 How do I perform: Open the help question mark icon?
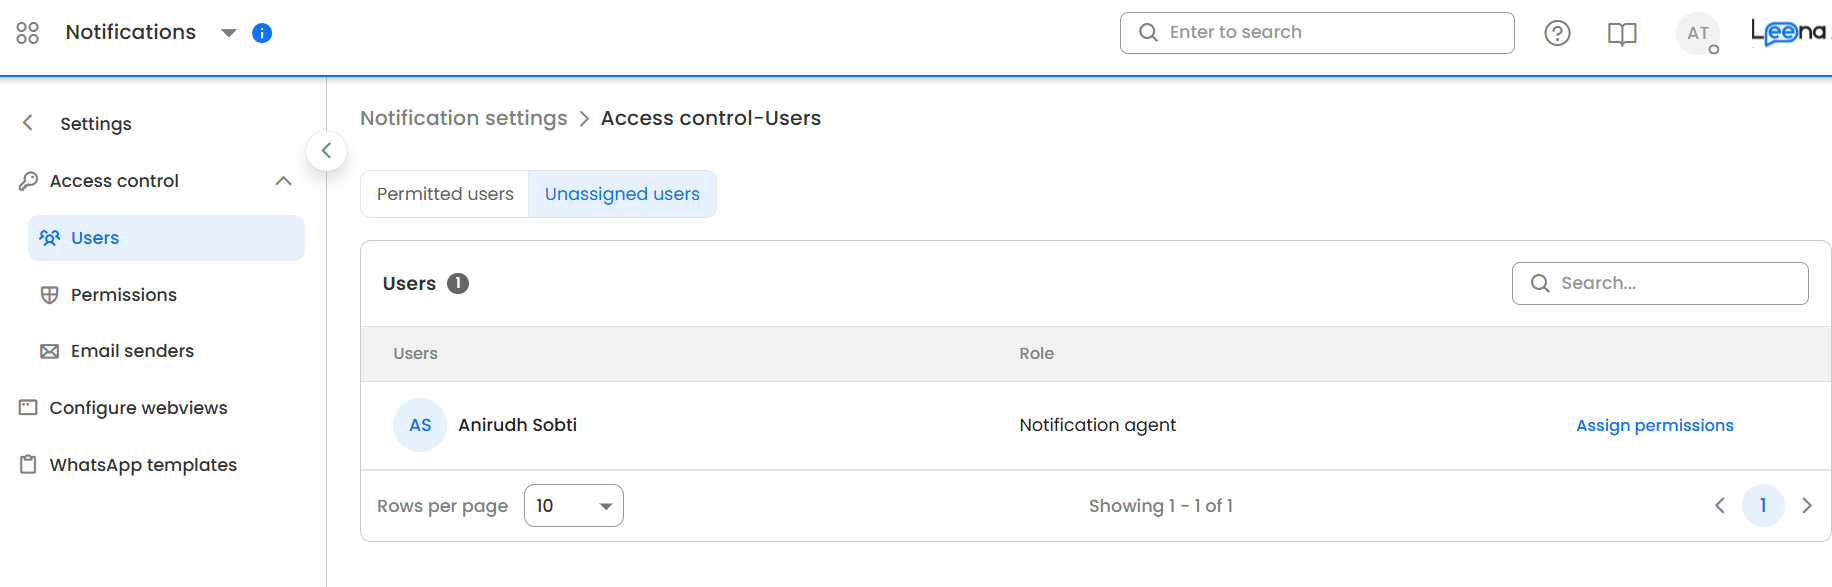click(x=1557, y=33)
